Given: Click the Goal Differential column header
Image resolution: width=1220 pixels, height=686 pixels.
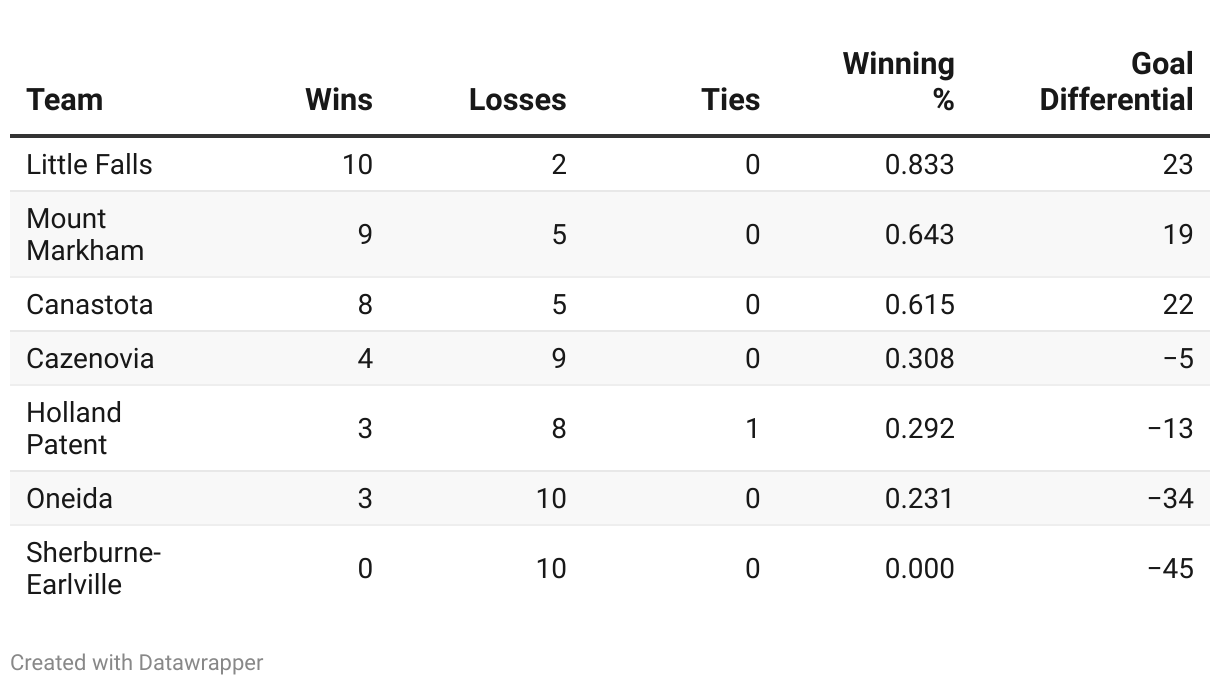Looking at the screenshot, I should pyautogui.click(x=1116, y=82).
